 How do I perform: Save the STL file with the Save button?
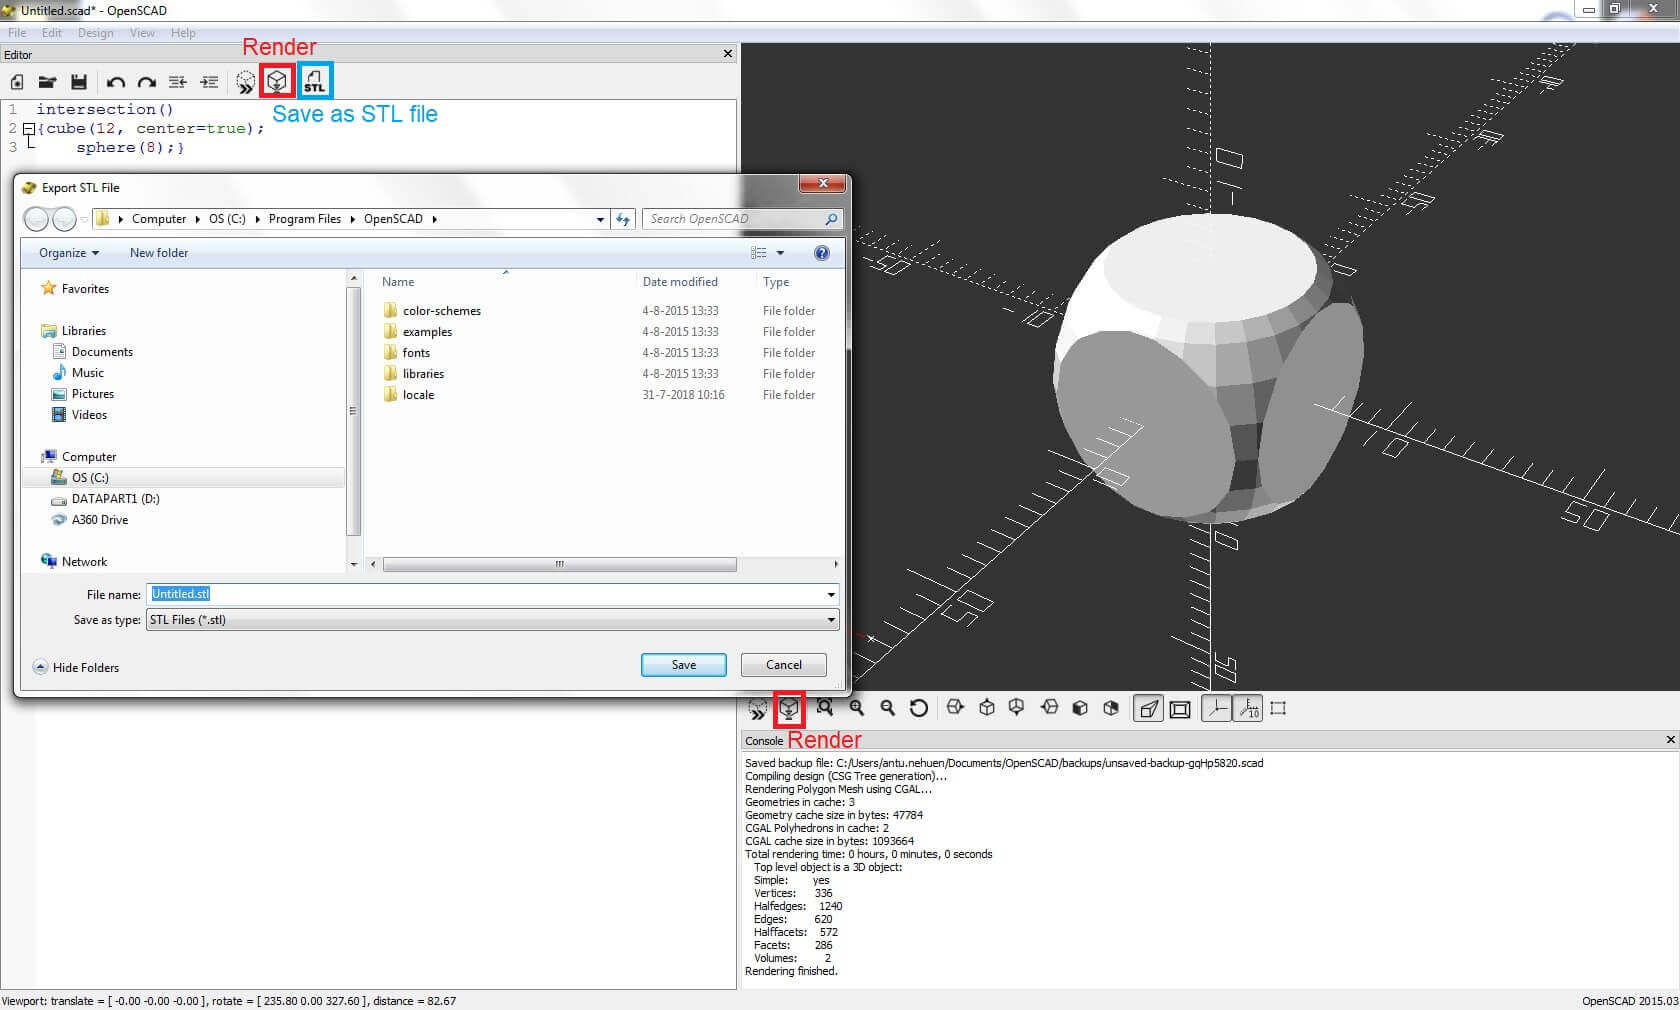(x=683, y=665)
